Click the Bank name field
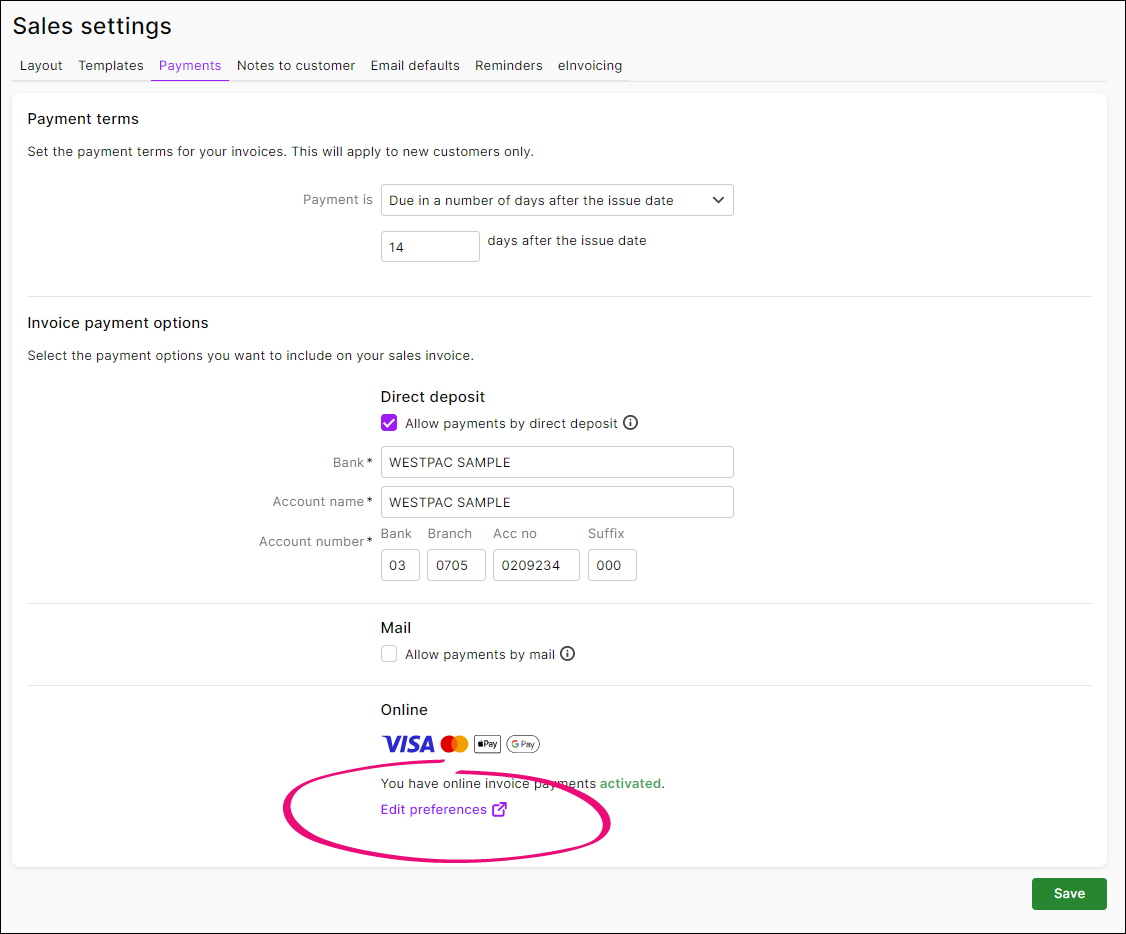The height and width of the screenshot is (934, 1126). 557,462
